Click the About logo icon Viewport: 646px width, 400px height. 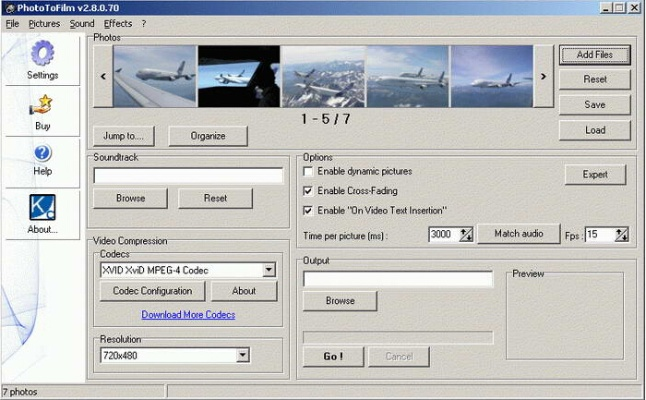click(x=42, y=208)
